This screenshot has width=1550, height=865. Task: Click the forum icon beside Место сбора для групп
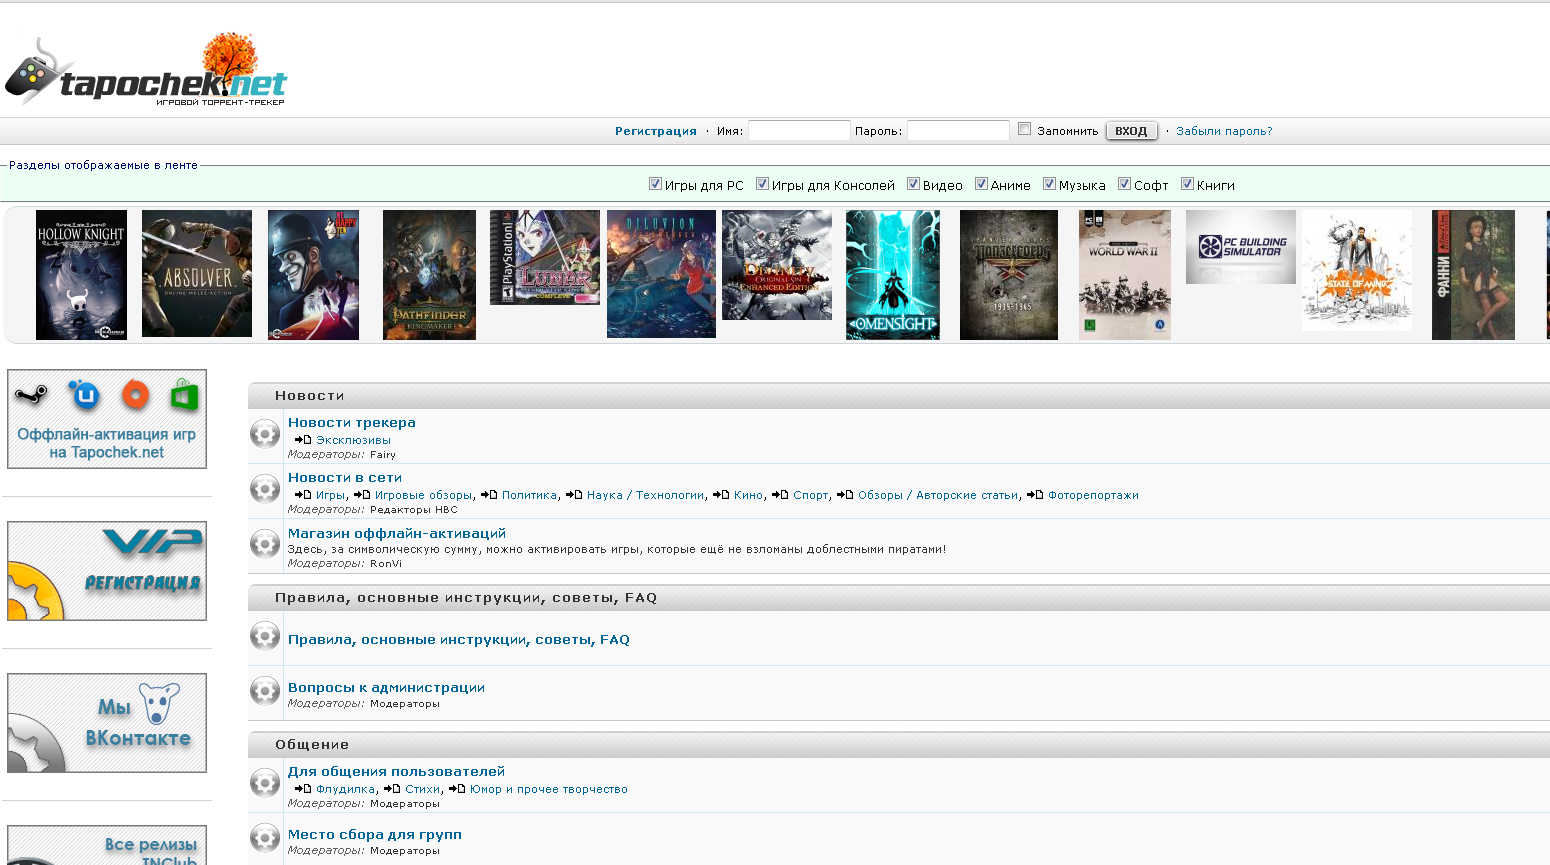point(265,838)
